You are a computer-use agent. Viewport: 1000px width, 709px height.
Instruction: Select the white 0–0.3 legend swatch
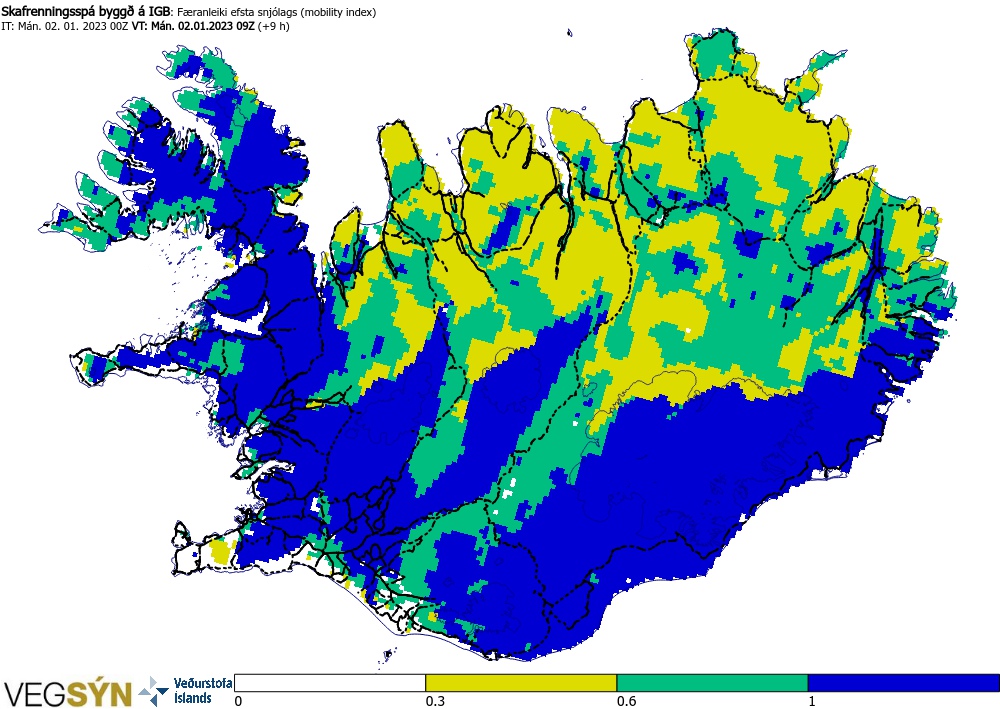tap(330, 683)
